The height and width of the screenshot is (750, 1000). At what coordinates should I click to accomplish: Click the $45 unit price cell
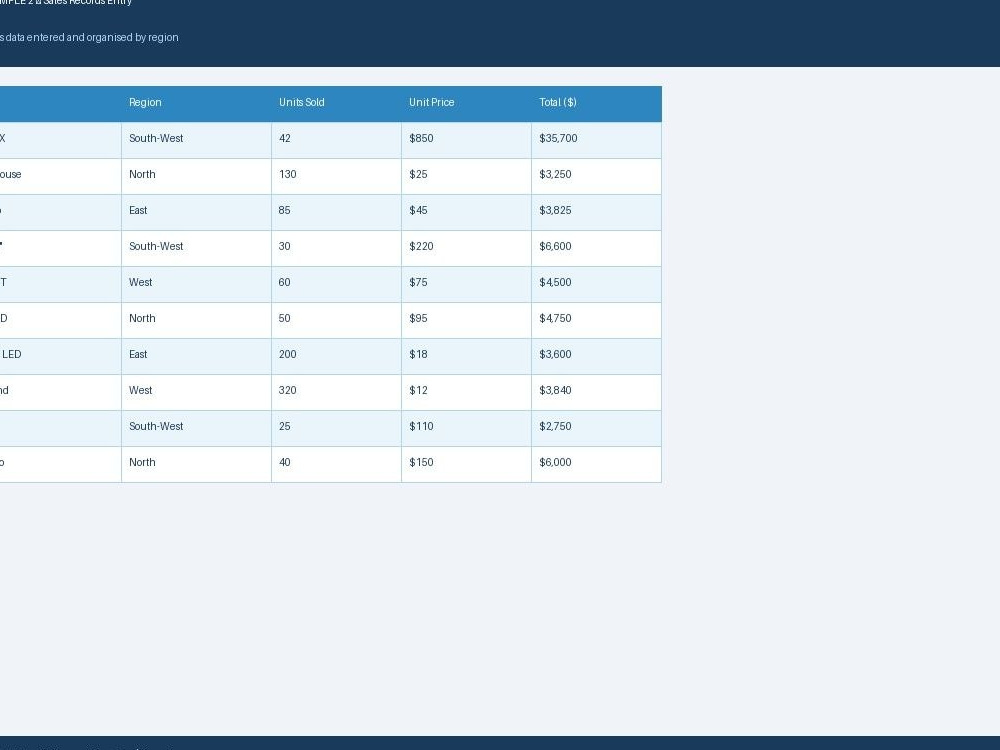(467, 212)
